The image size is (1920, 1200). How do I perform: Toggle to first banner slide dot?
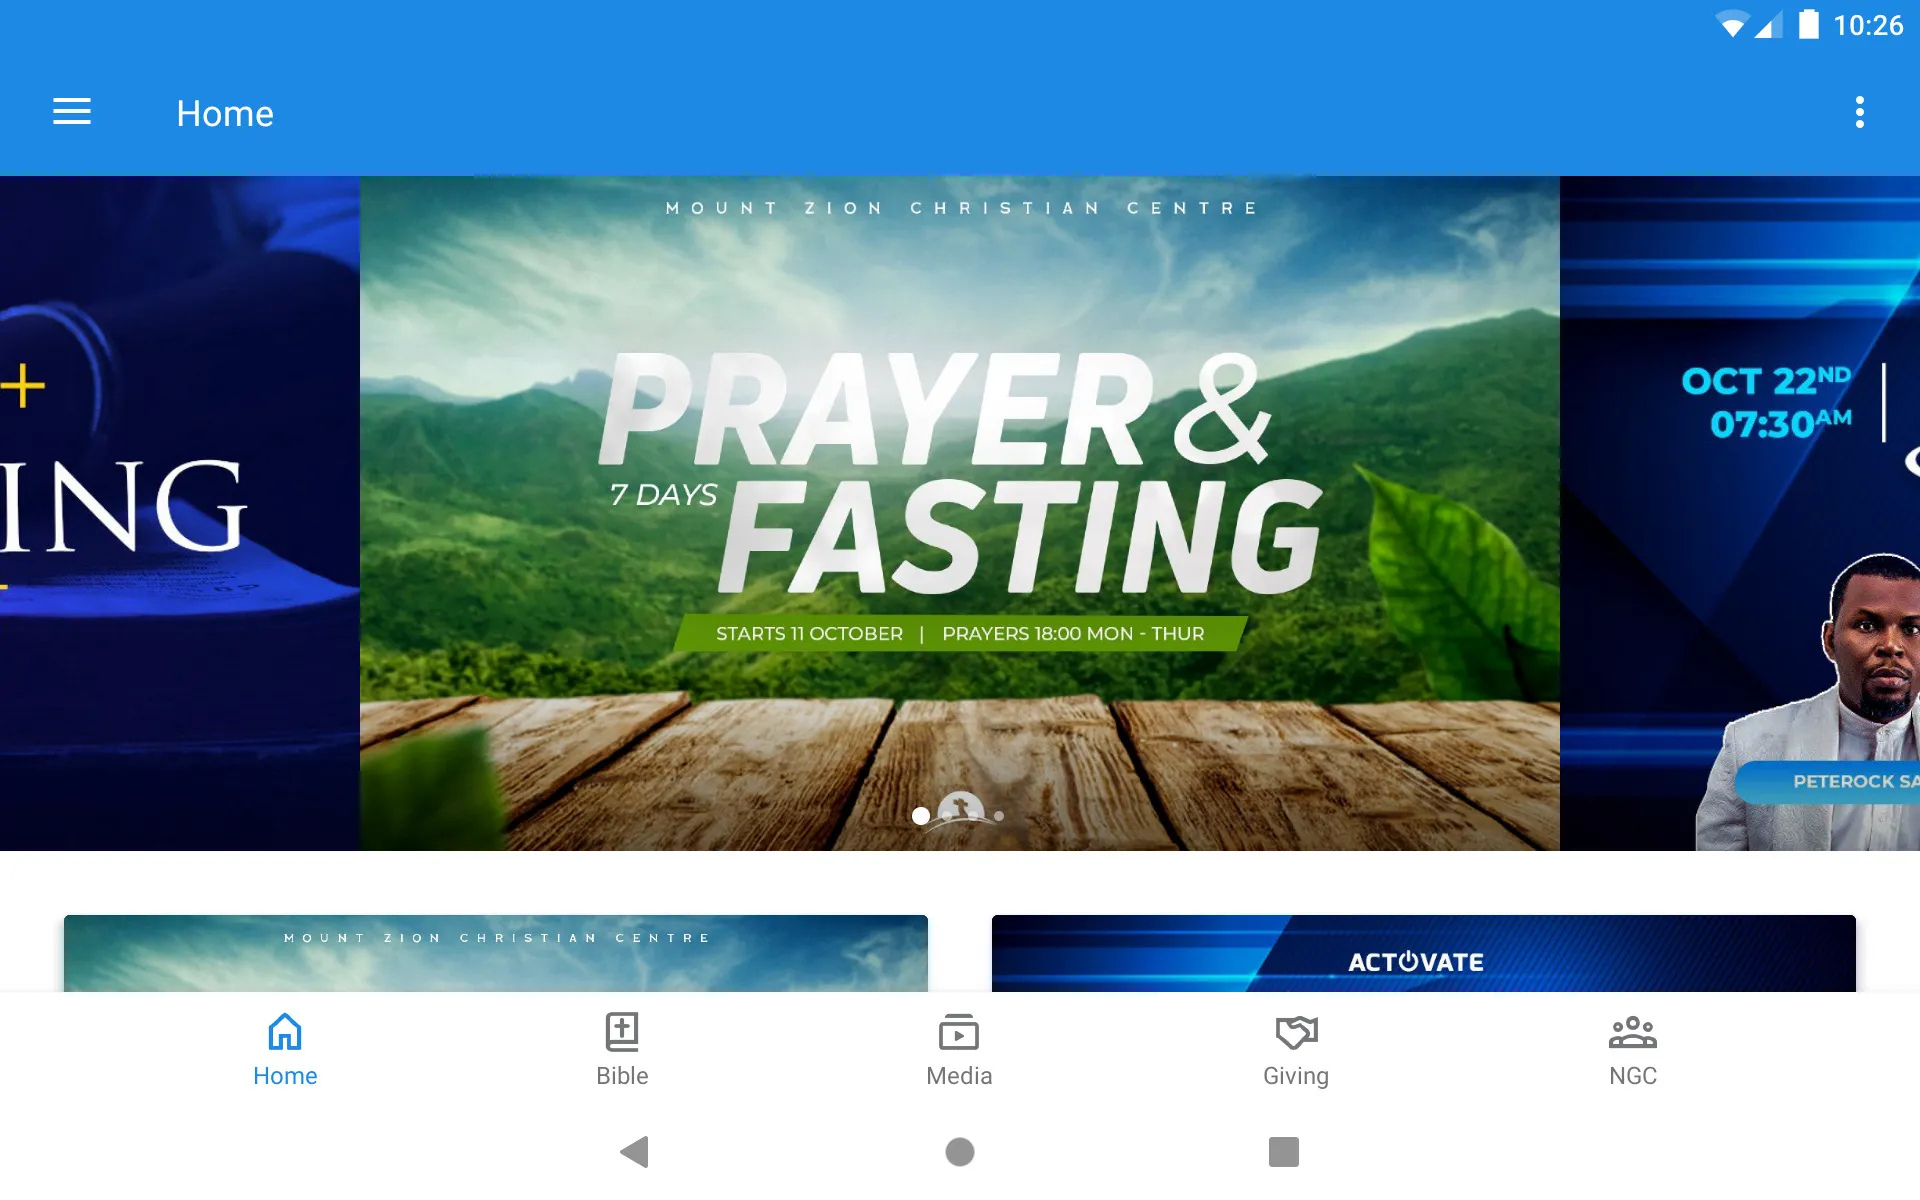click(918, 814)
